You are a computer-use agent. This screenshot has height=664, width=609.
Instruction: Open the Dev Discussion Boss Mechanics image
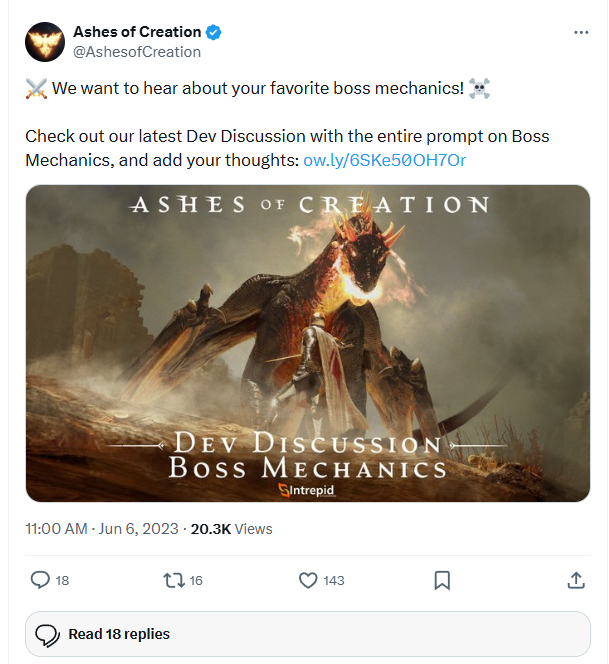(x=308, y=343)
